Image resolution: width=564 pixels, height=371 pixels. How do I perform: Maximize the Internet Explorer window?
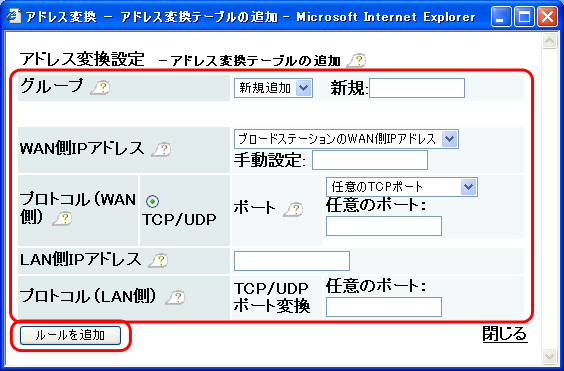[524, 17]
